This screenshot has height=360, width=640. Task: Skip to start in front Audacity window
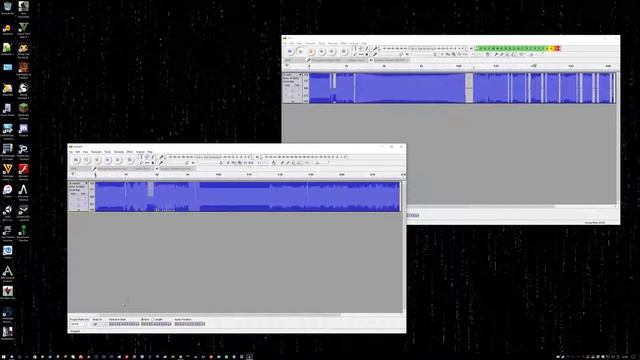(108, 160)
